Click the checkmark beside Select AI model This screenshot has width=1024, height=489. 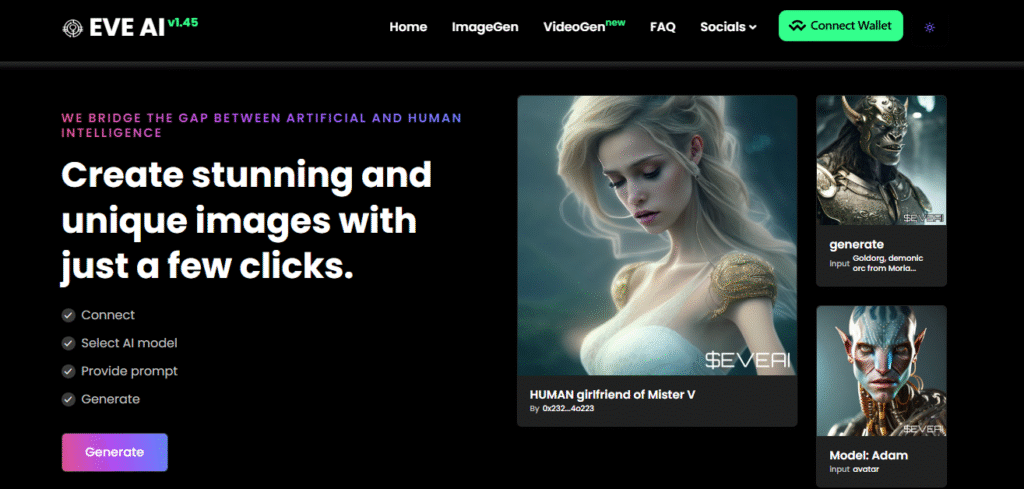68,343
